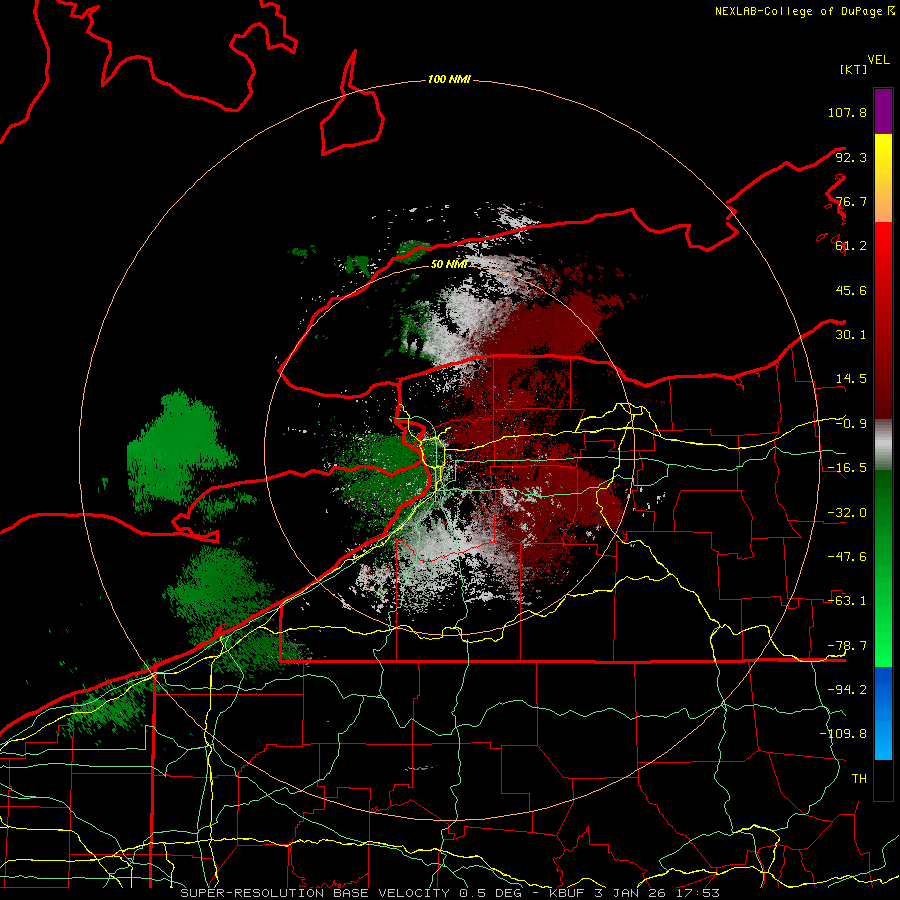Select the -63.1 velocity scale value
The width and height of the screenshot is (900, 900).
pos(847,601)
